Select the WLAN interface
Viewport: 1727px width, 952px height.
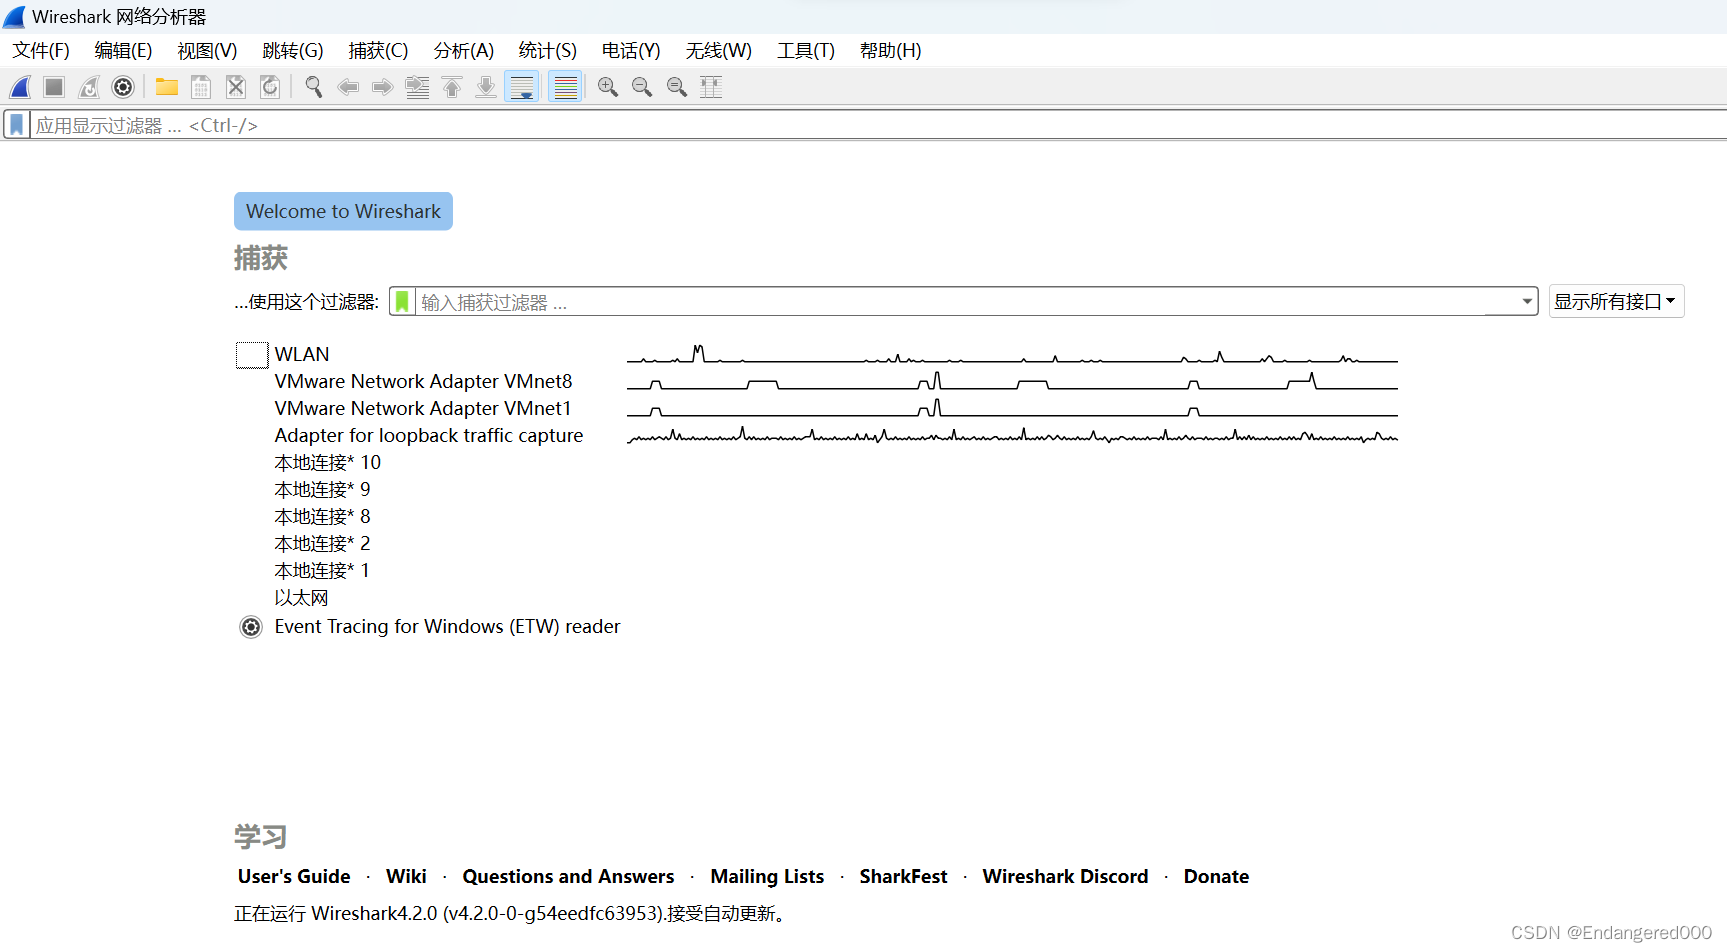302,355
